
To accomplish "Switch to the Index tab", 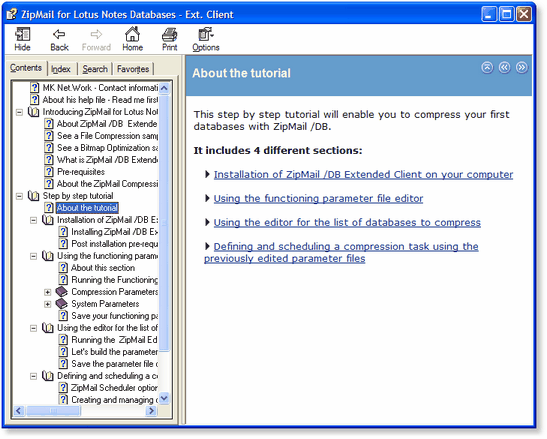I will (x=61, y=69).
